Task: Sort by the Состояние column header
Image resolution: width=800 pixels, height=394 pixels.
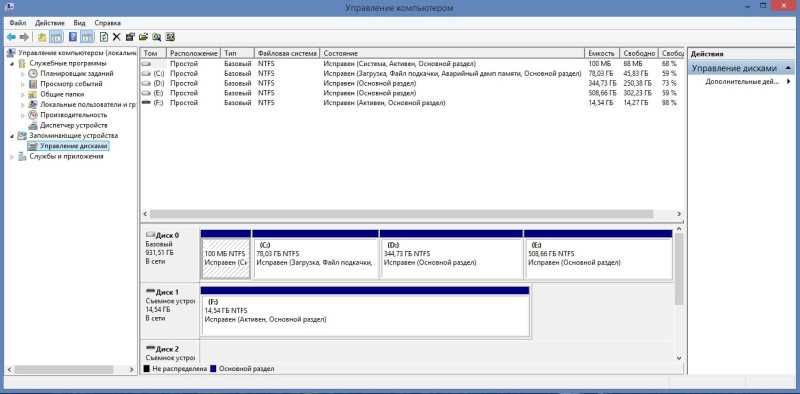Action: point(452,53)
